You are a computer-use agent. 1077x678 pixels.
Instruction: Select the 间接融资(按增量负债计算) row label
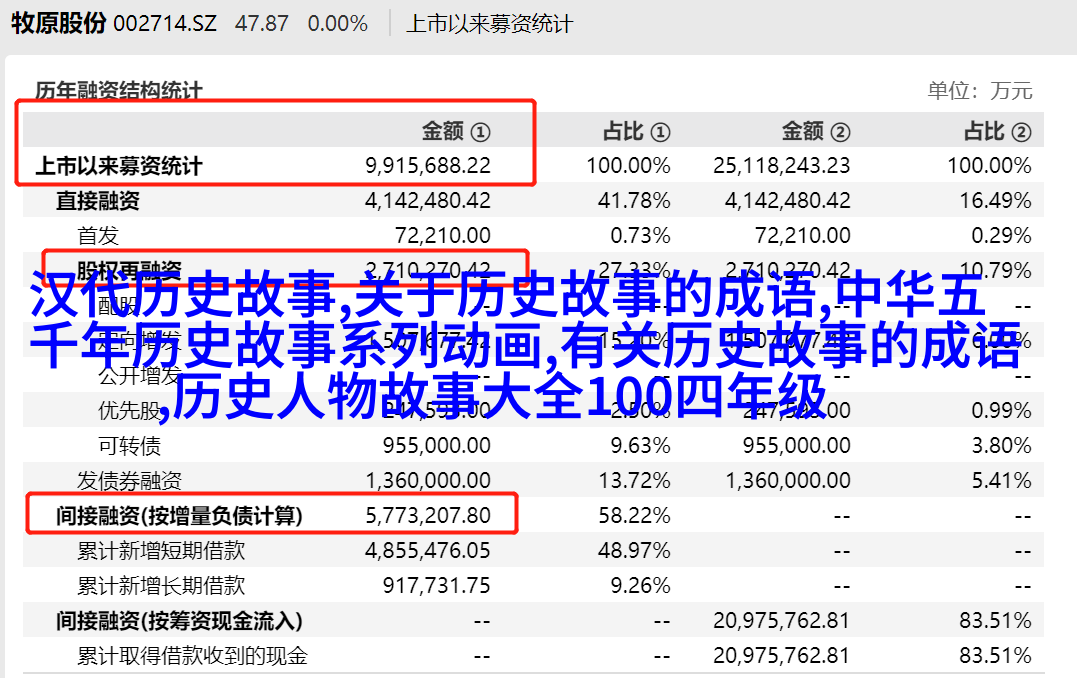point(179,516)
